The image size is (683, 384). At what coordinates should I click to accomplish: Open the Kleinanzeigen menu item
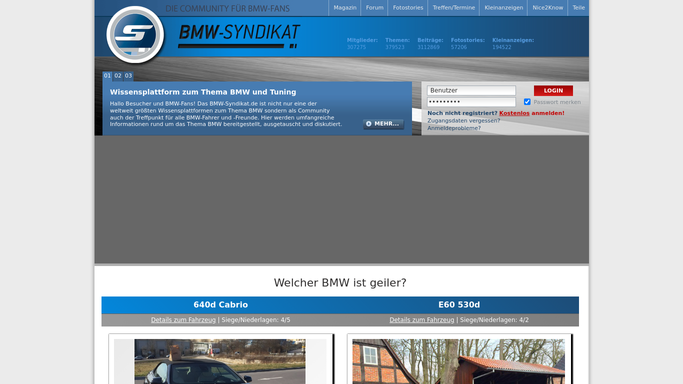pos(504,8)
